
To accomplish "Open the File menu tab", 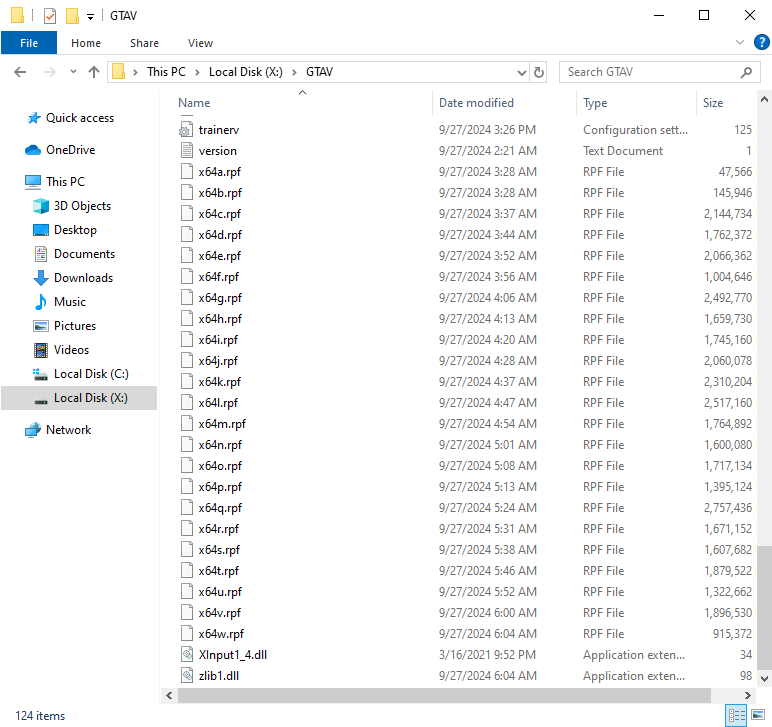I will coord(29,43).
